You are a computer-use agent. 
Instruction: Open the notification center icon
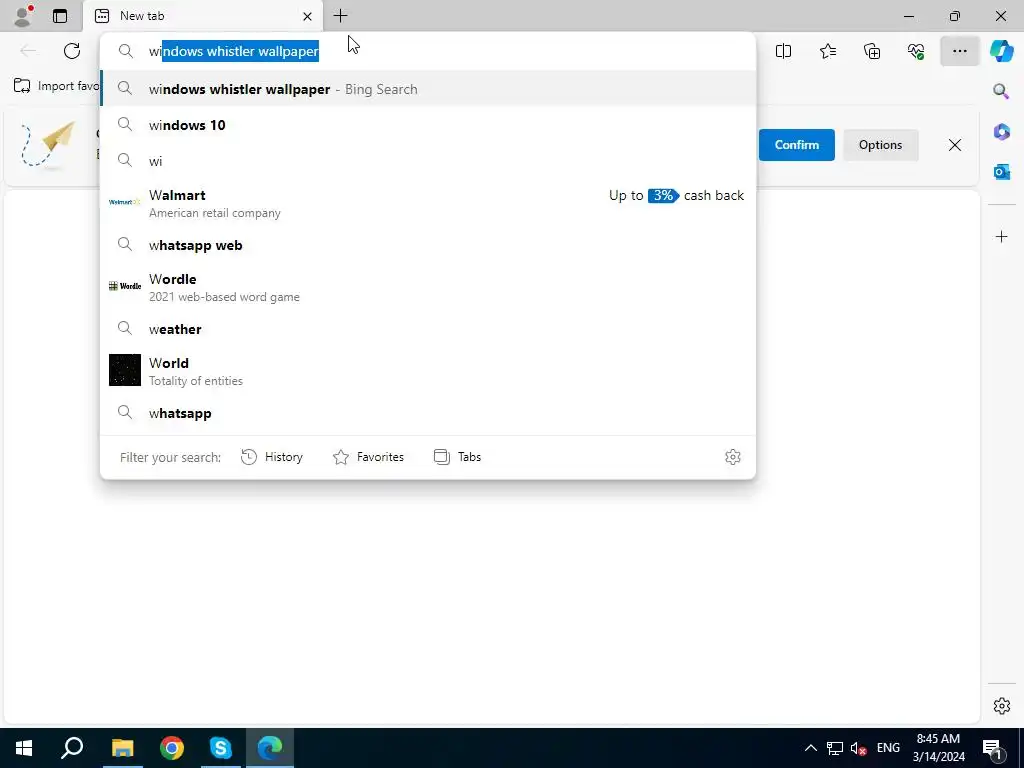tap(993, 748)
